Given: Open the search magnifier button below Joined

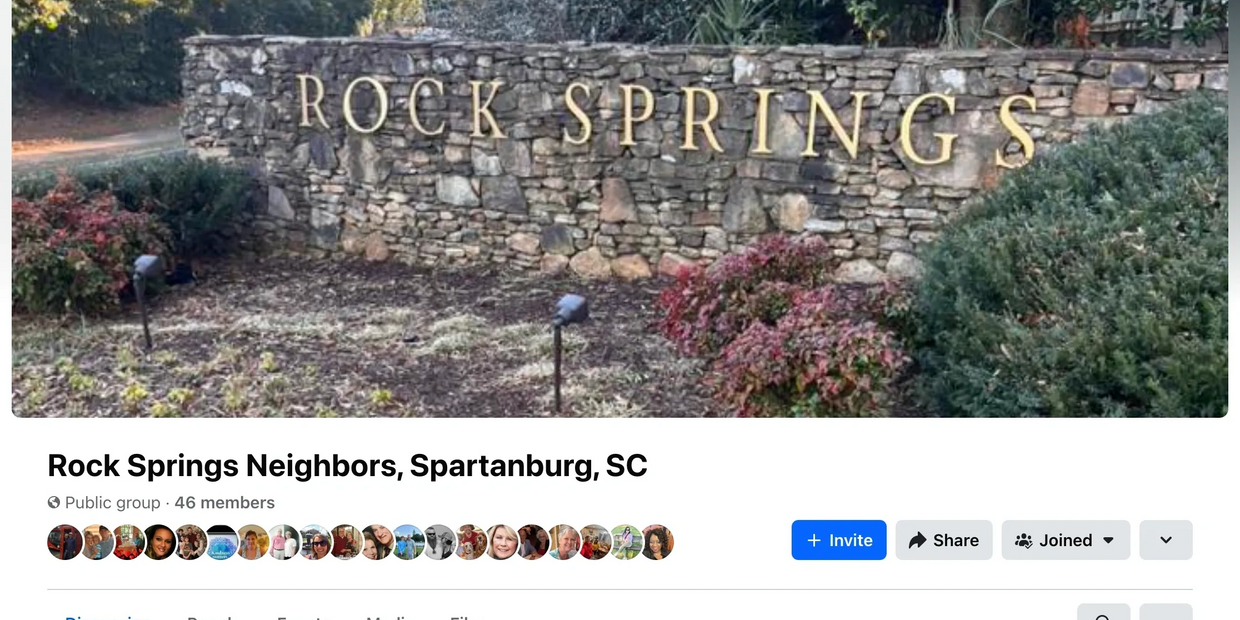Looking at the screenshot, I should 1103,612.
